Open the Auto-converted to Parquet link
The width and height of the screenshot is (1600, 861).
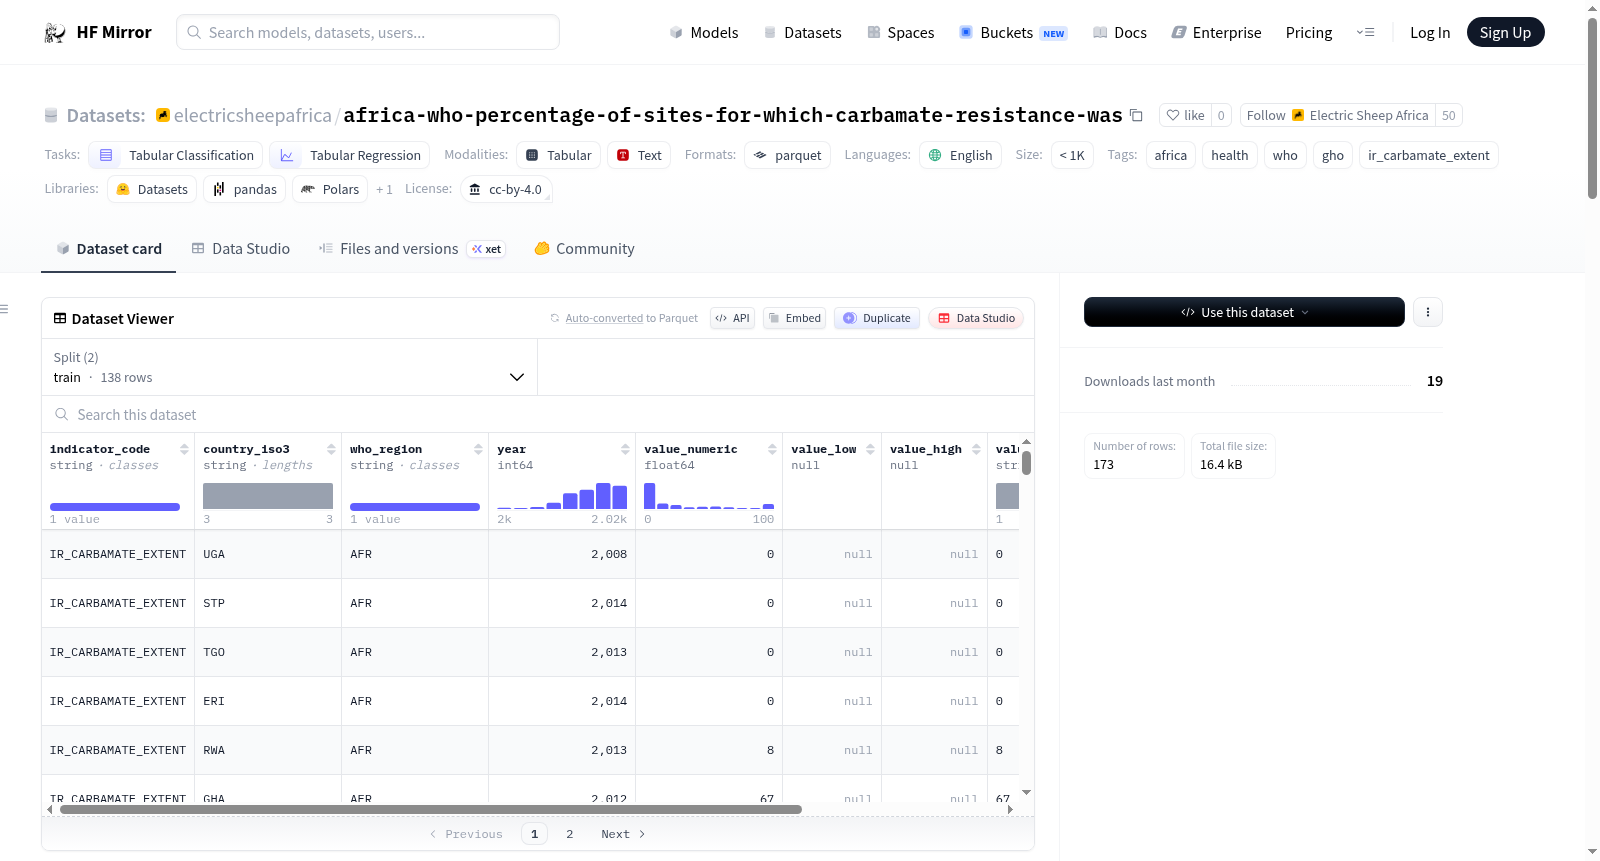631,318
